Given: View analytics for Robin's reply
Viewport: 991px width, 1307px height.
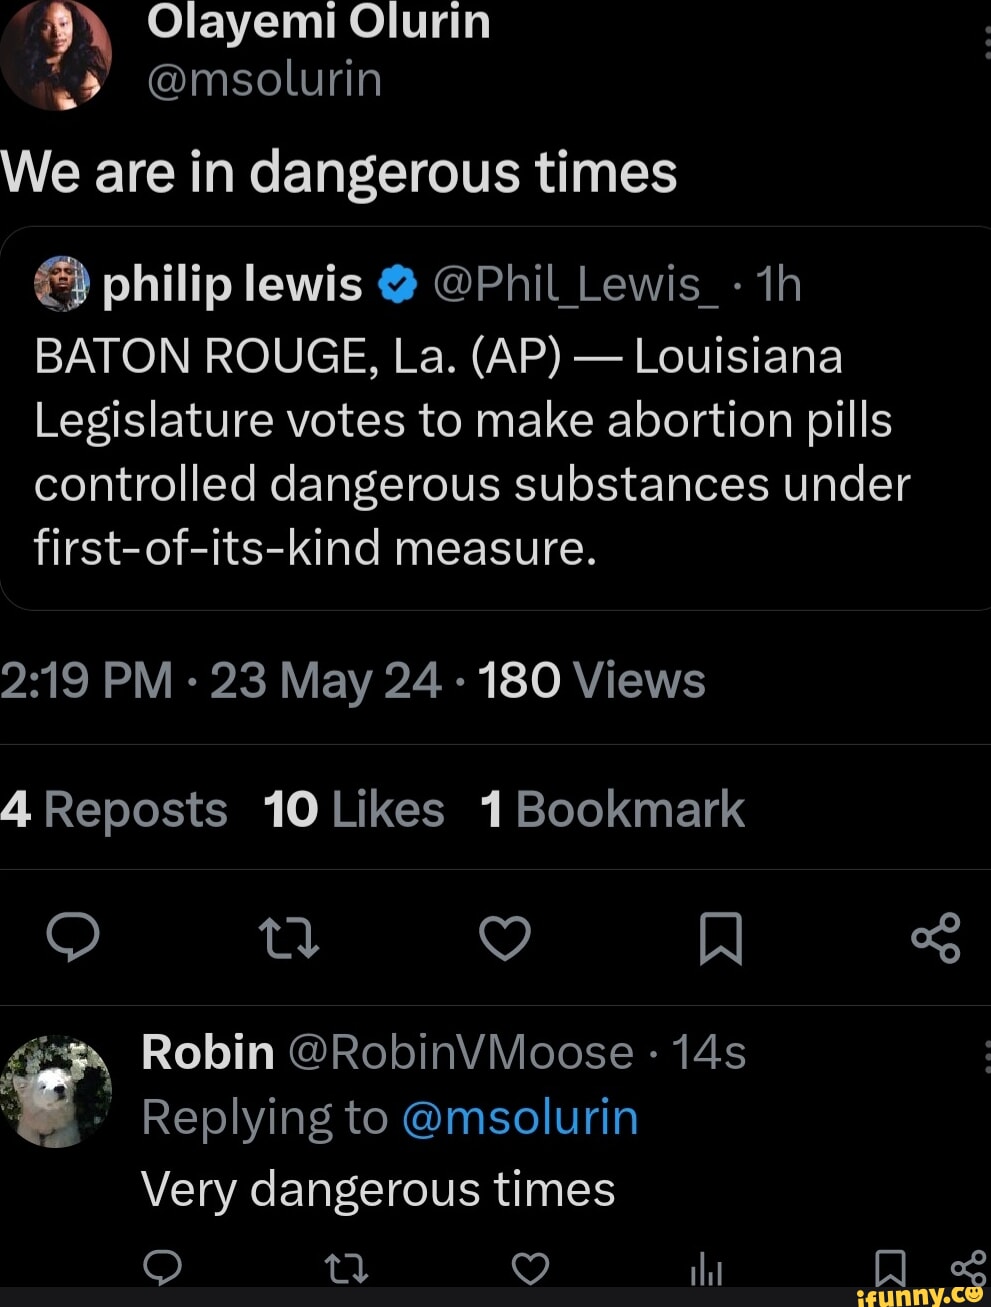Looking at the screenshot, I should pyautogui.click(x=706, y=1270).
